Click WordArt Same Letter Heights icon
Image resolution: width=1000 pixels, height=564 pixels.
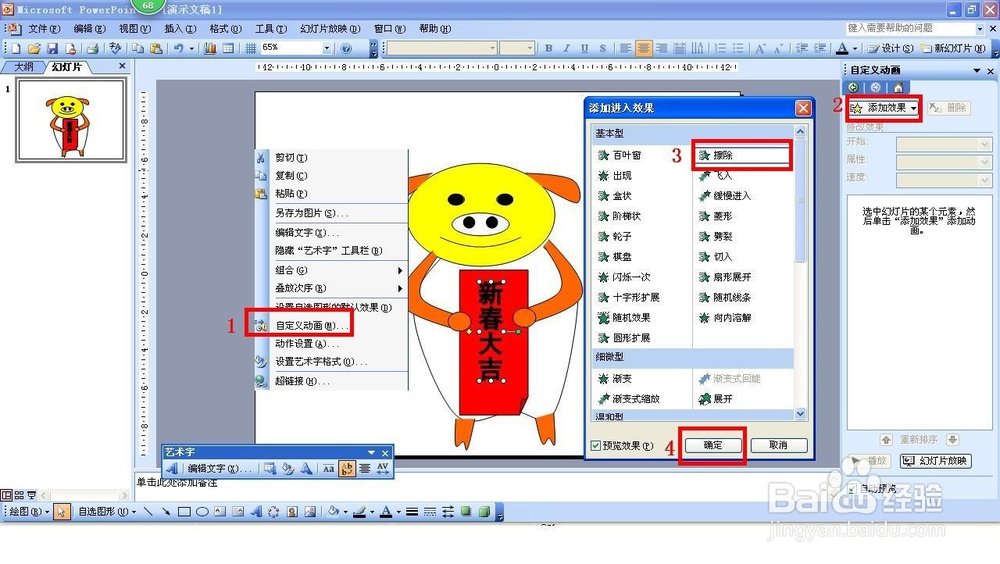(328, 469)
